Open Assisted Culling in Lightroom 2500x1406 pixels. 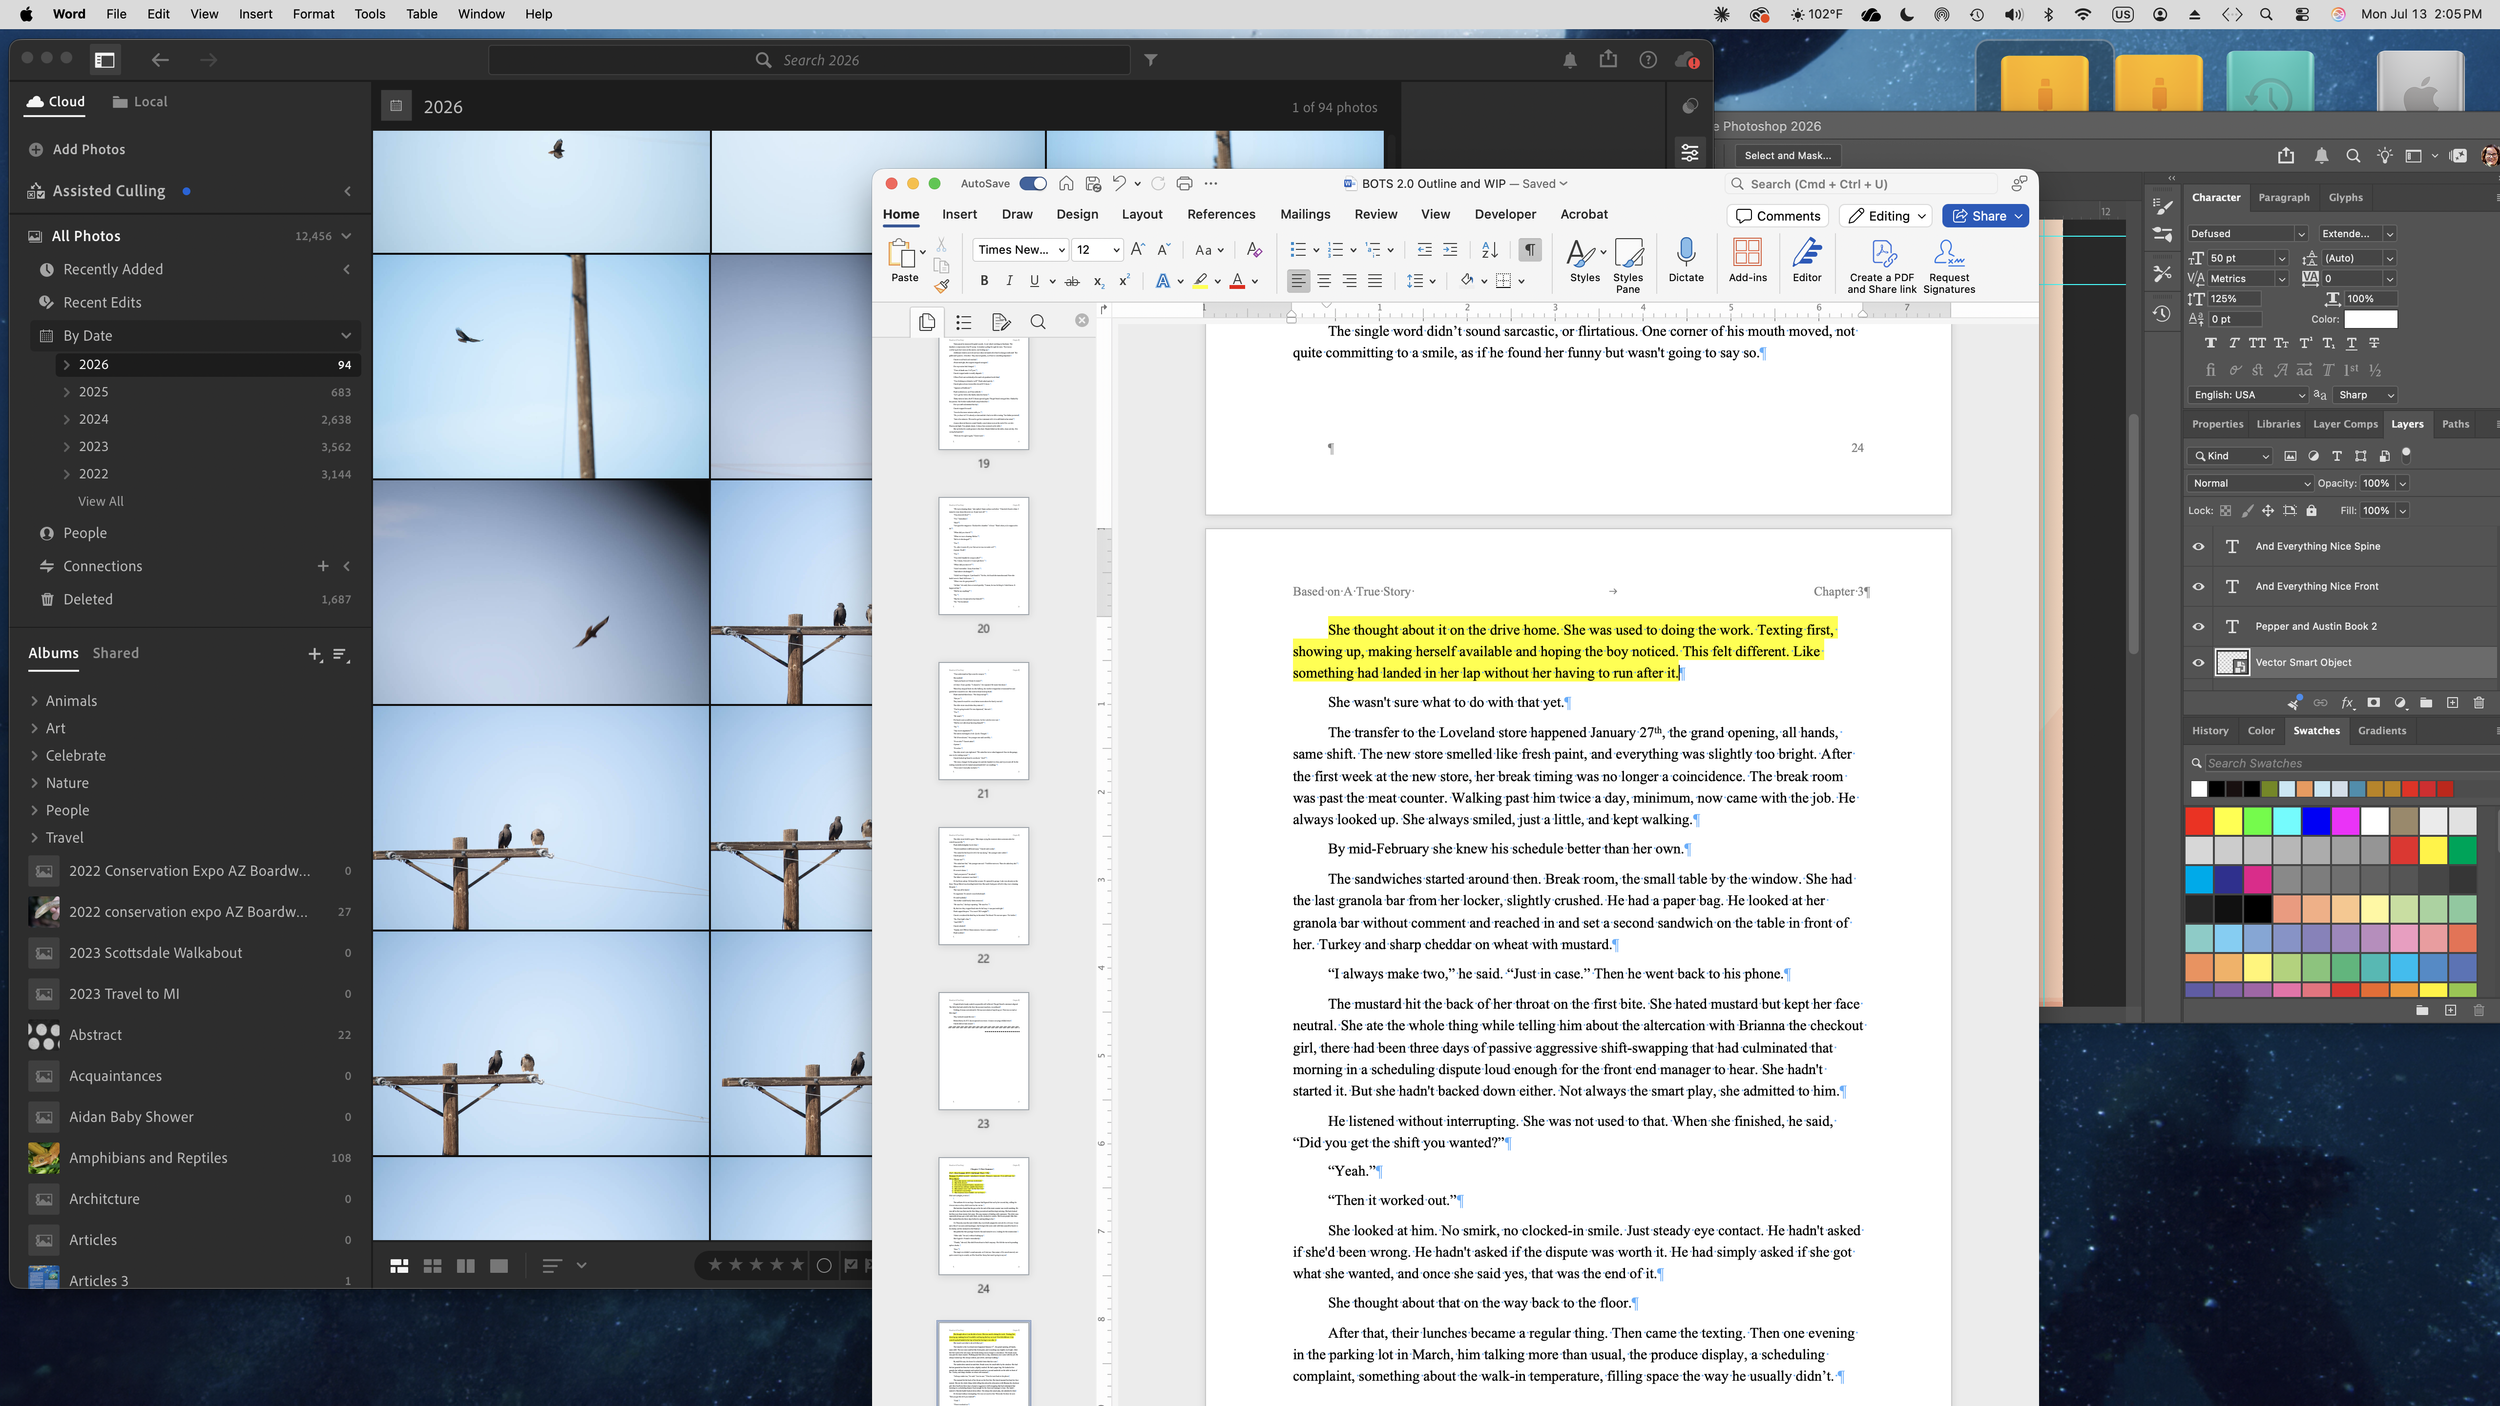click(108, 191)
